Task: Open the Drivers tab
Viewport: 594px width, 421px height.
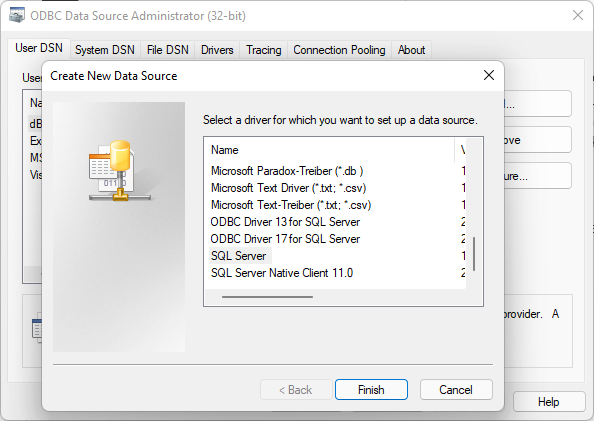Action: click(217, 50)
